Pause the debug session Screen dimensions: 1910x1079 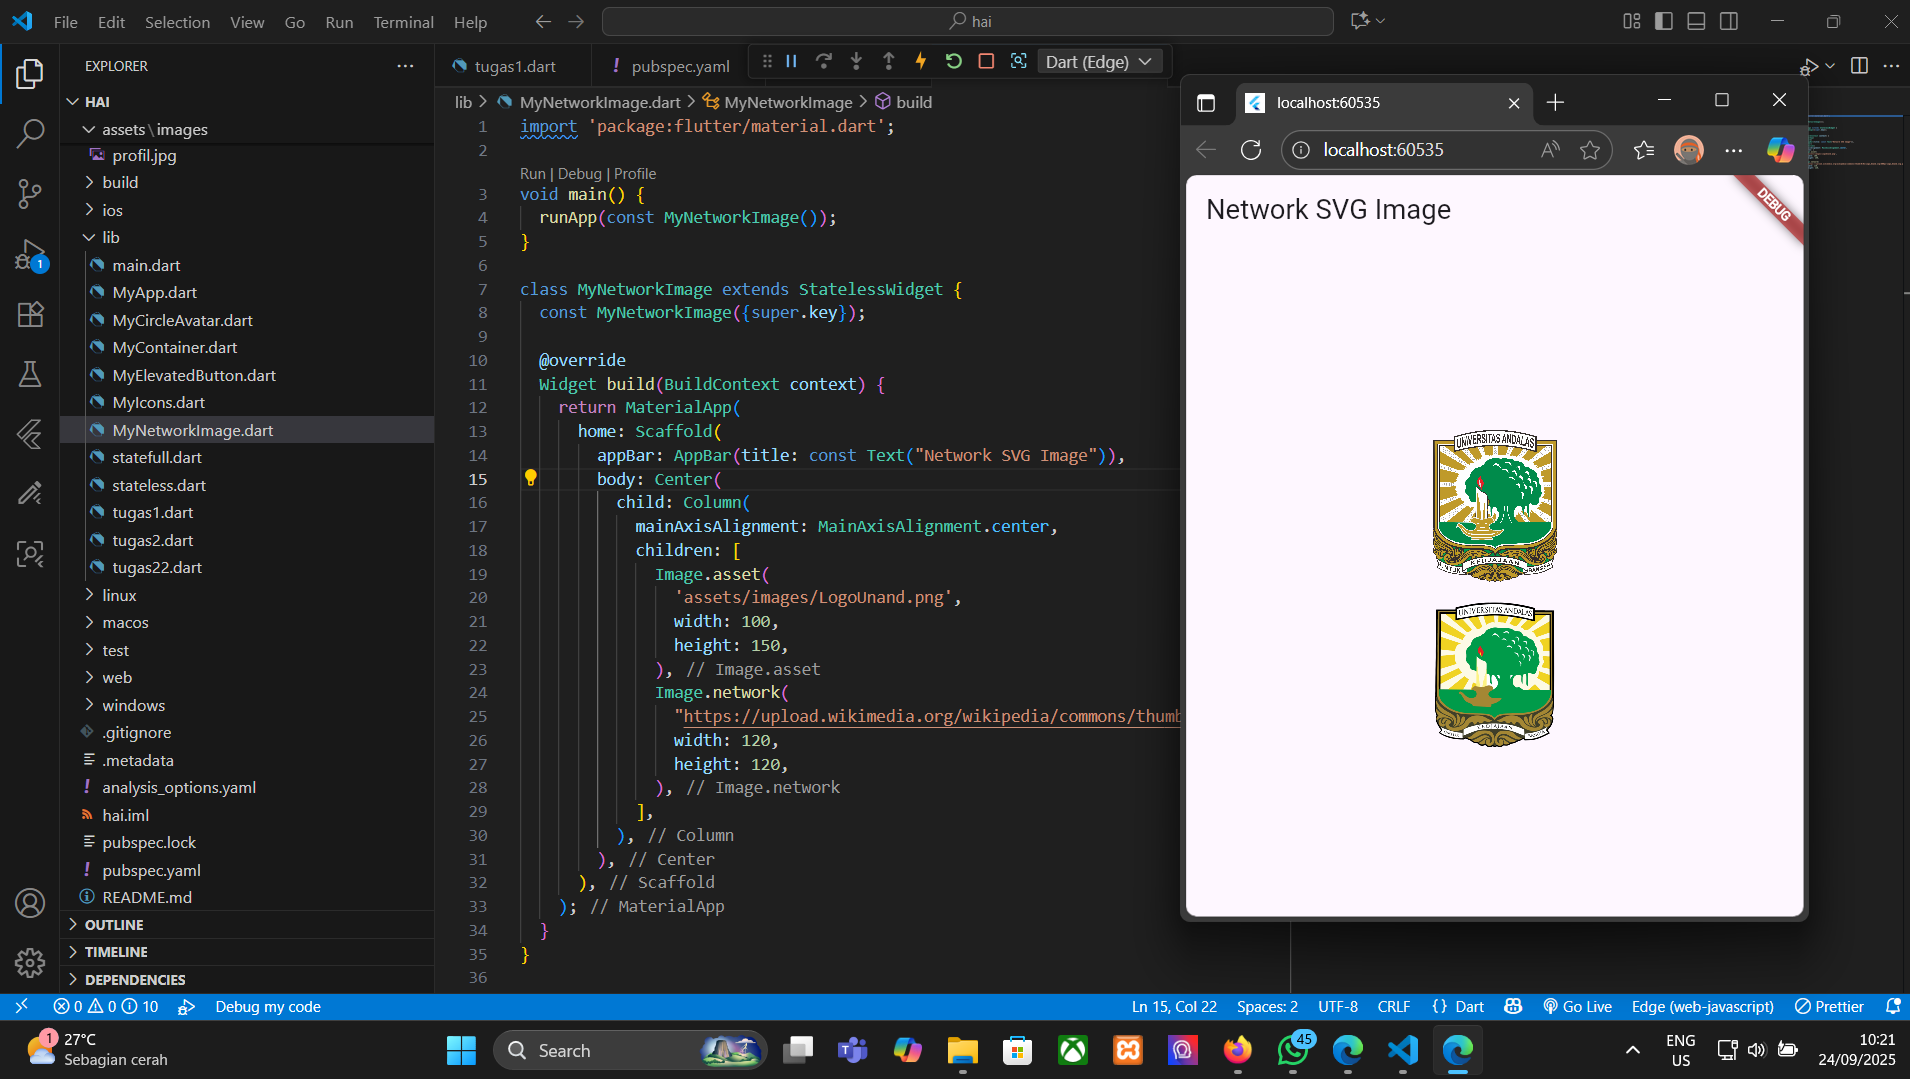[791, 62]
